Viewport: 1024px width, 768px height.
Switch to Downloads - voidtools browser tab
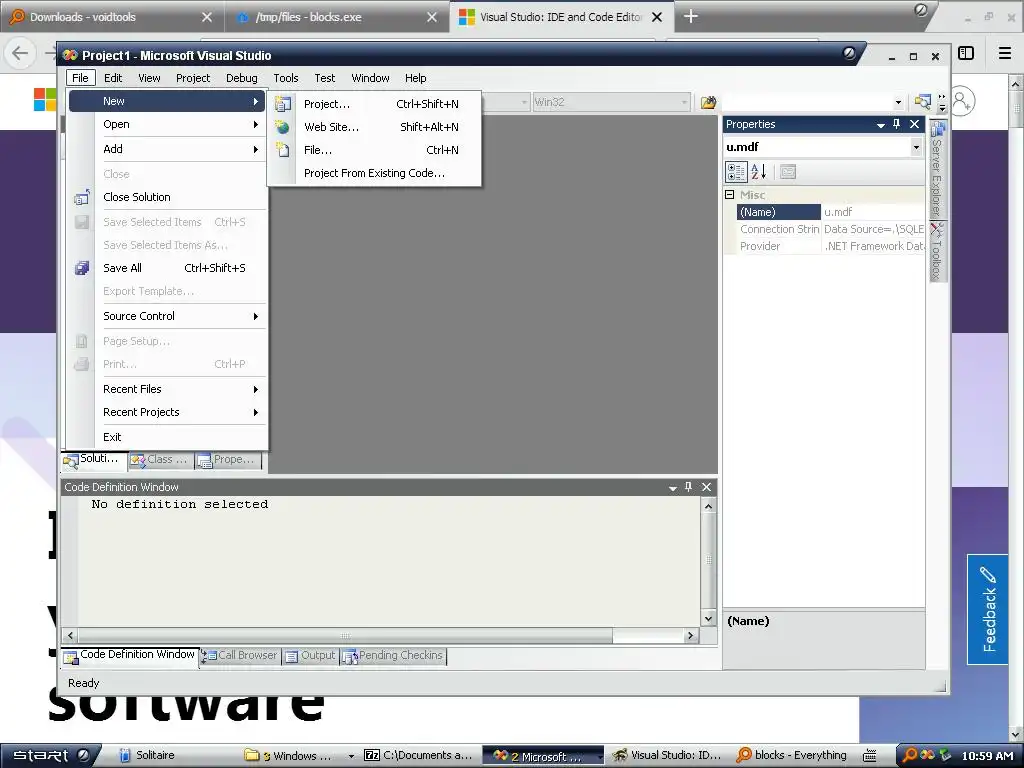click(111, 17)
